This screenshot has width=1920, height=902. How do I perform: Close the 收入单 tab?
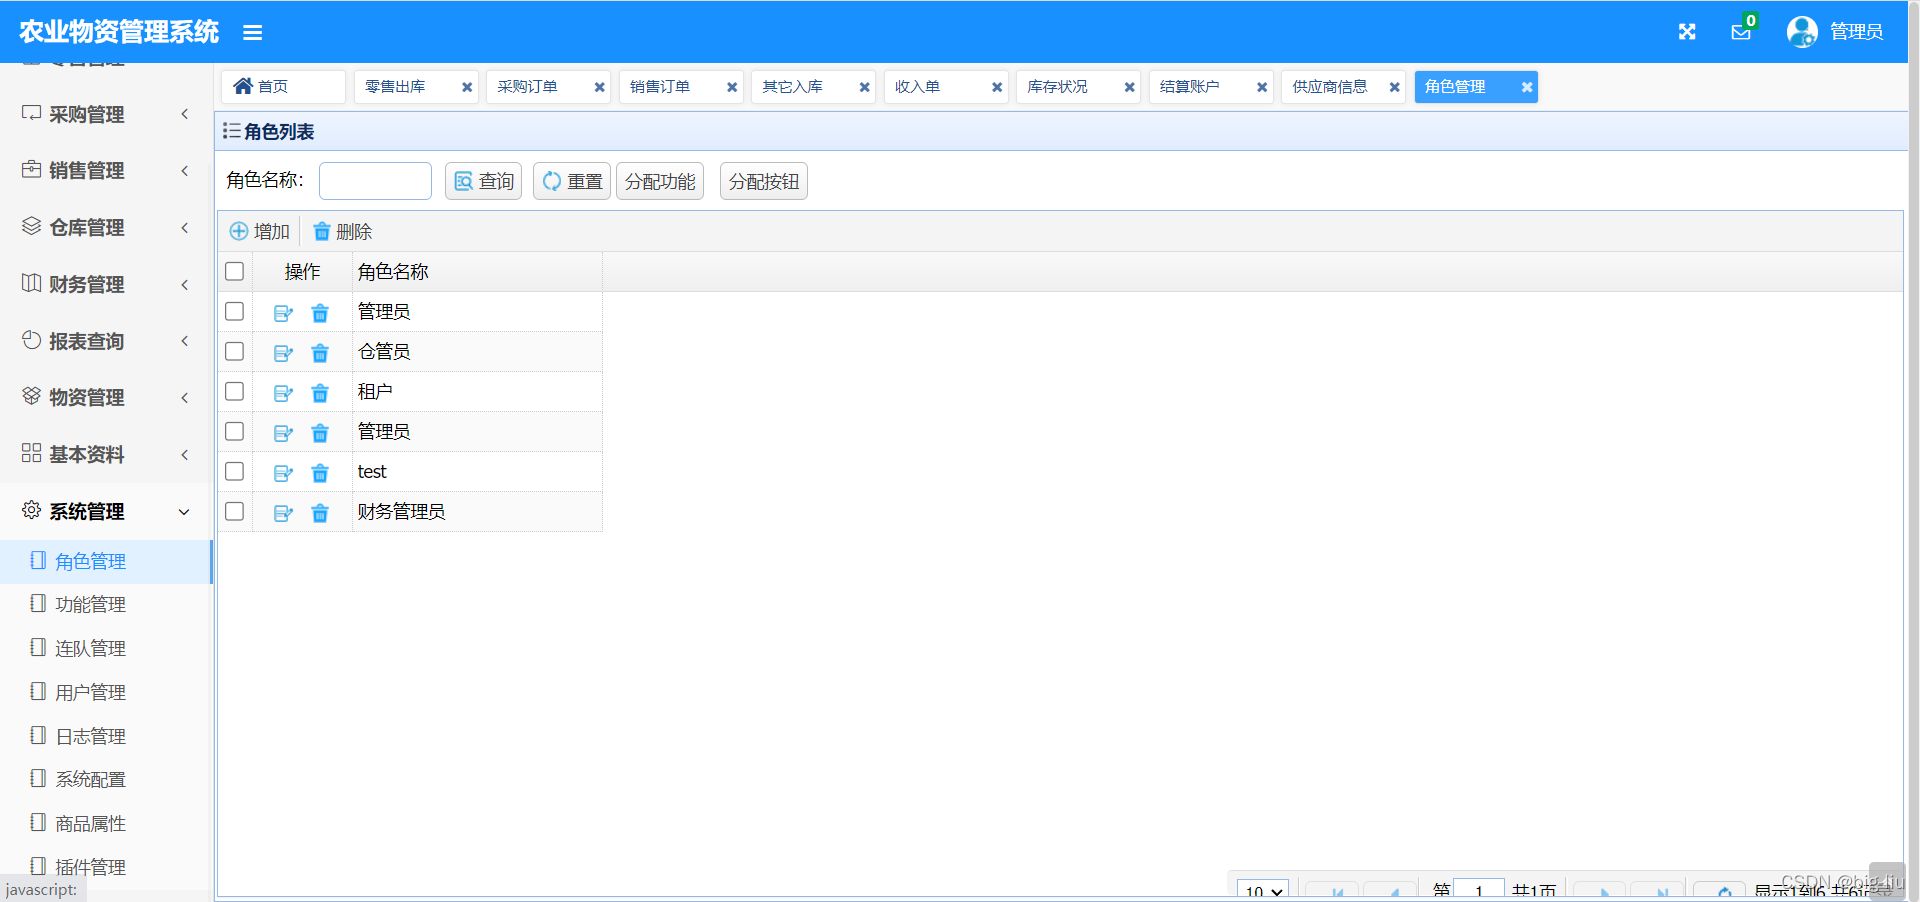[997, 87]
